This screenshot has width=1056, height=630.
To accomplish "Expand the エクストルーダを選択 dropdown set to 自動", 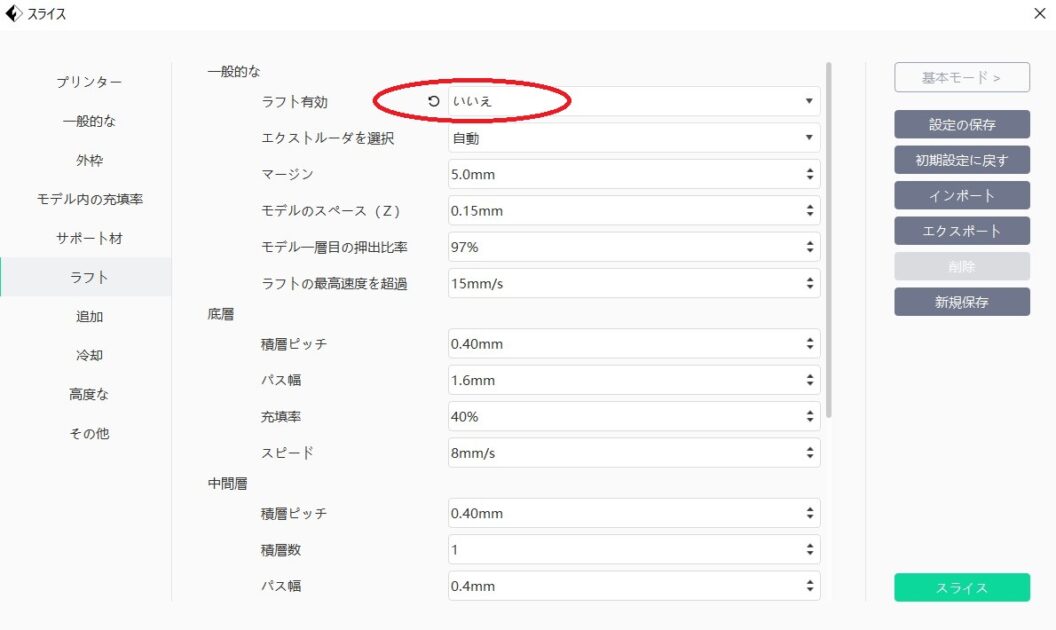I will tap(634, 138).
